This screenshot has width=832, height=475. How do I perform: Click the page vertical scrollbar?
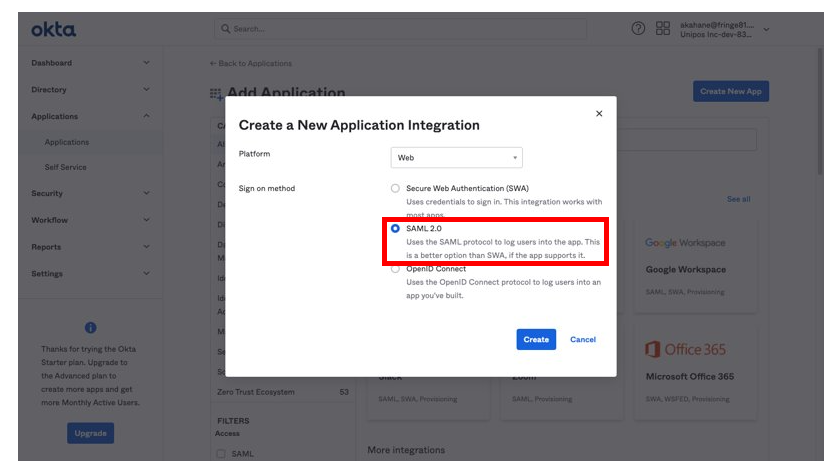pyautogui.click(x=820, y=111)
